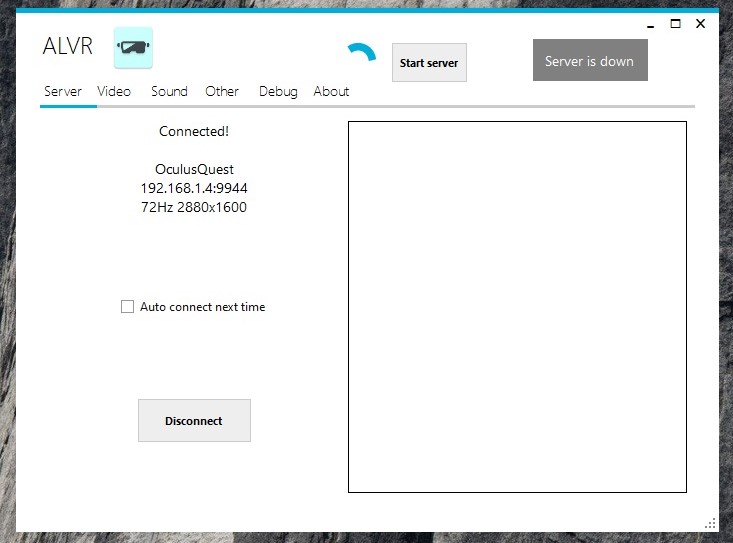The width and height of the screenshot is (733, 543).
Task: Open the Server tab
Action: (x=63, y=91)
